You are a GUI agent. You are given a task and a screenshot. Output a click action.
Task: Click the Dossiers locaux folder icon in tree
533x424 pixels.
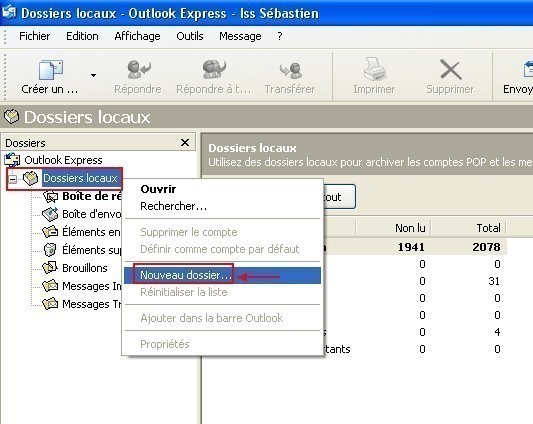click(x=31, y=178)
